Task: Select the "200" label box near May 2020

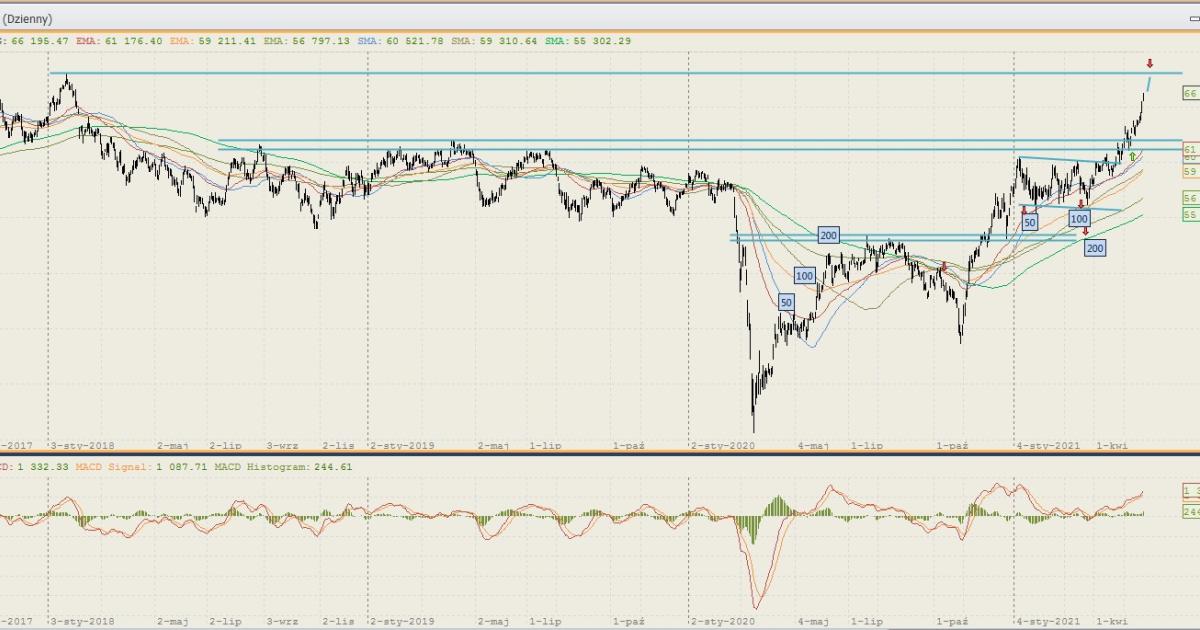Action: coord(828,235)
